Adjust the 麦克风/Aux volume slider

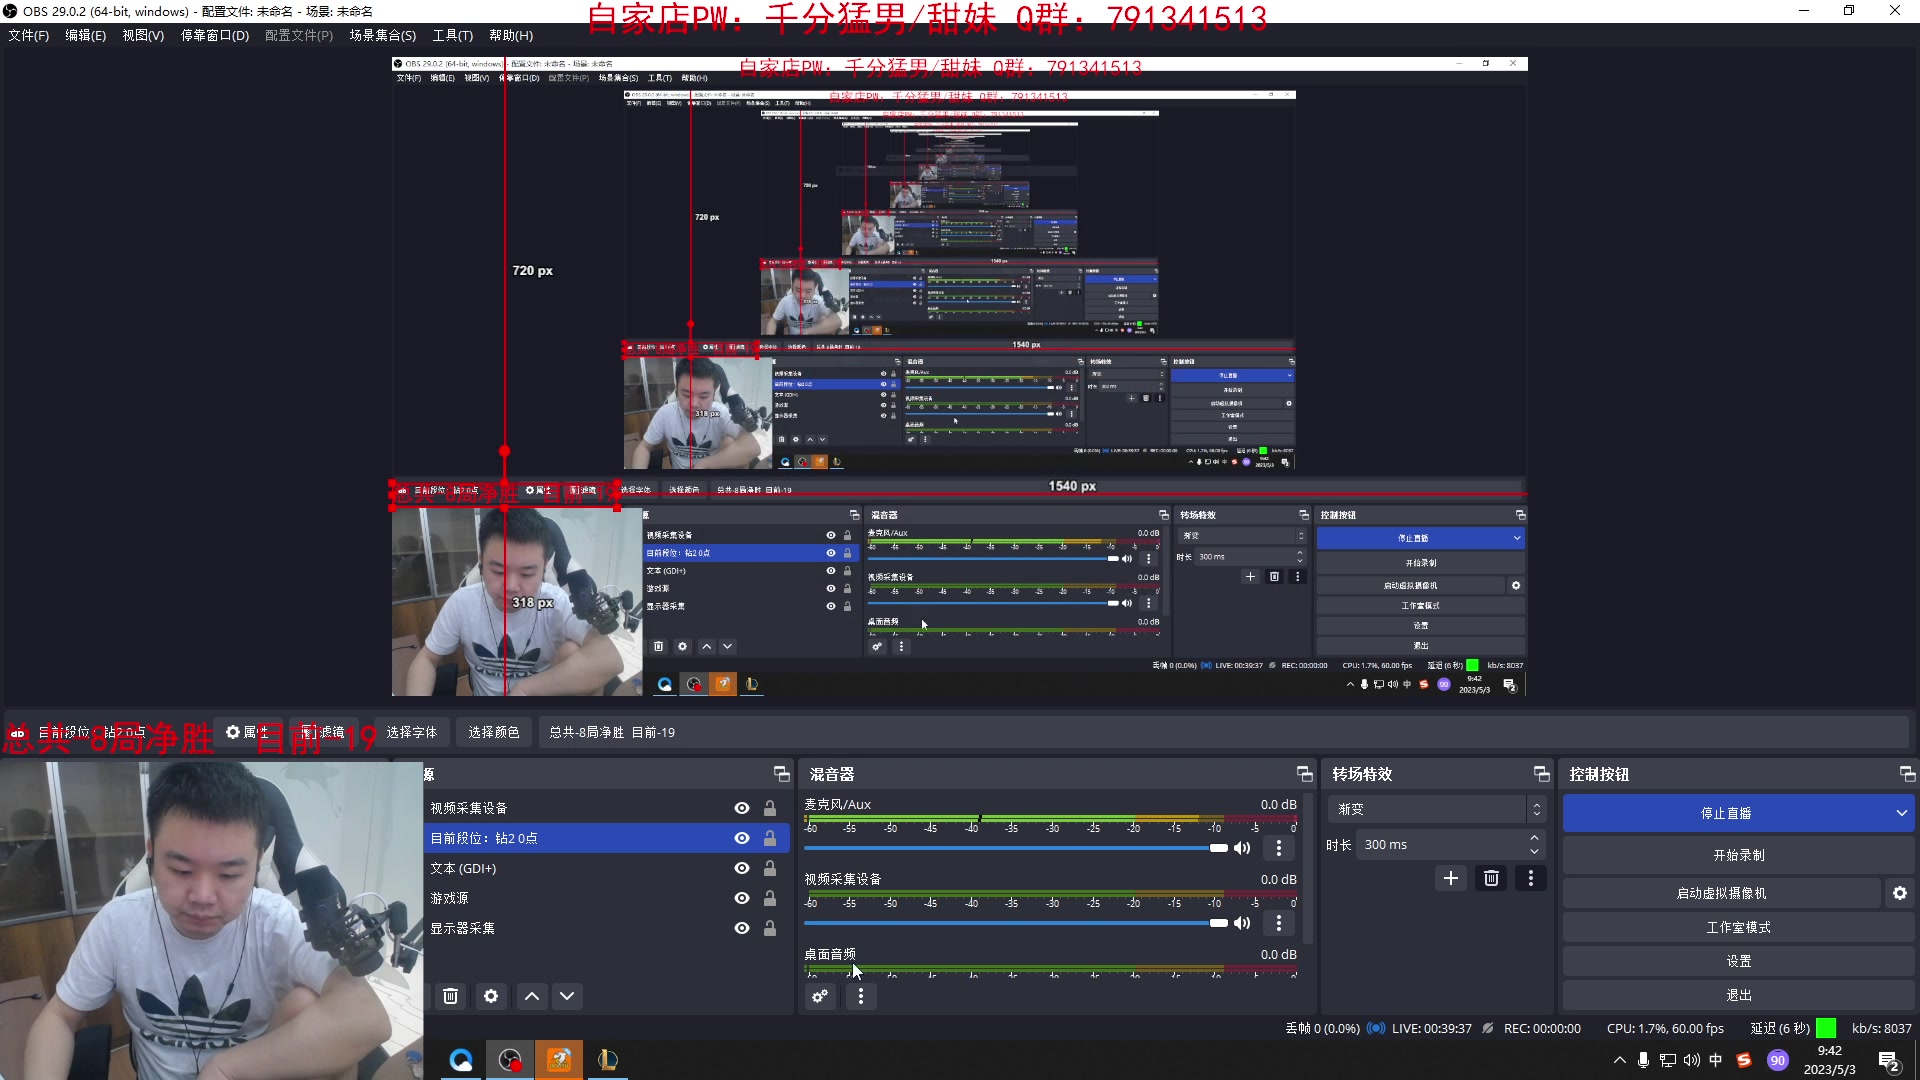pos(1017,848)
